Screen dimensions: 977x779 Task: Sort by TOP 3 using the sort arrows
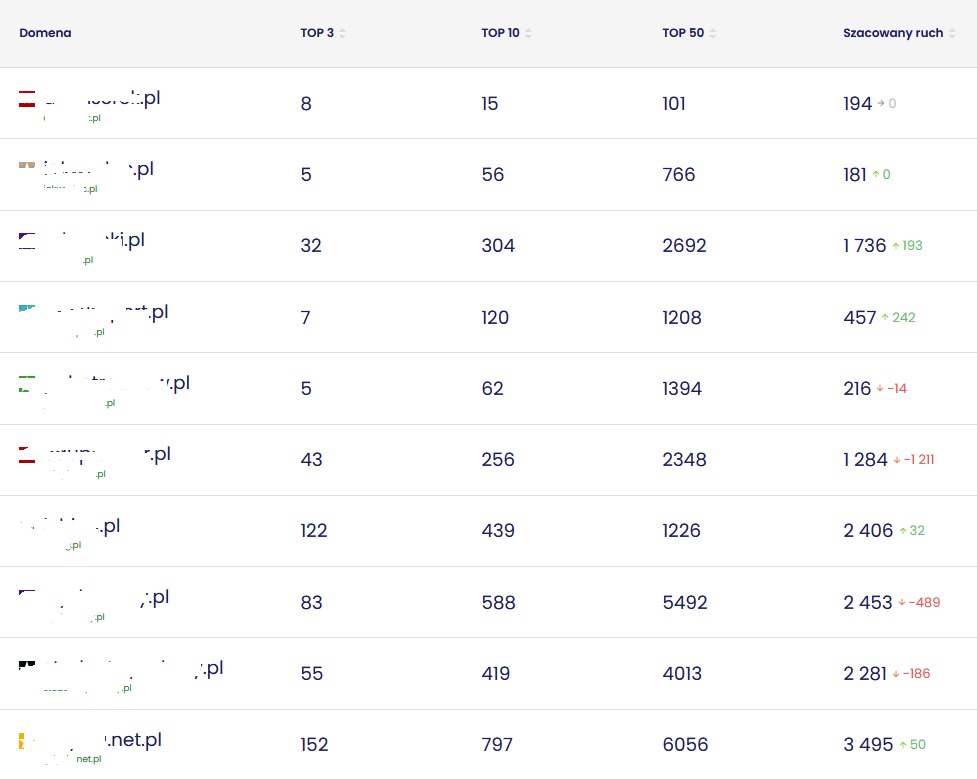tap(342, 33)
